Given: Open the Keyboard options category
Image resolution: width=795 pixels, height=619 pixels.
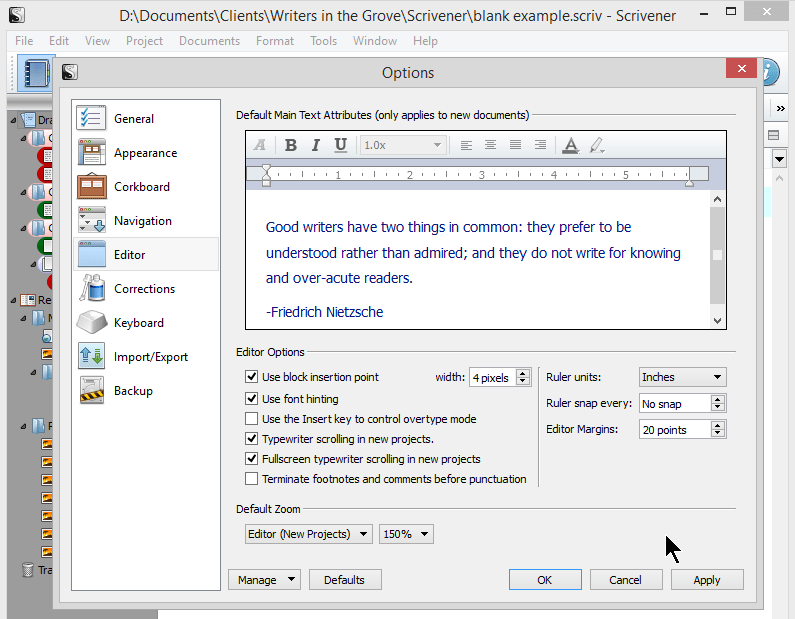Looking at the screenshot, I should [x=146, y=322].
